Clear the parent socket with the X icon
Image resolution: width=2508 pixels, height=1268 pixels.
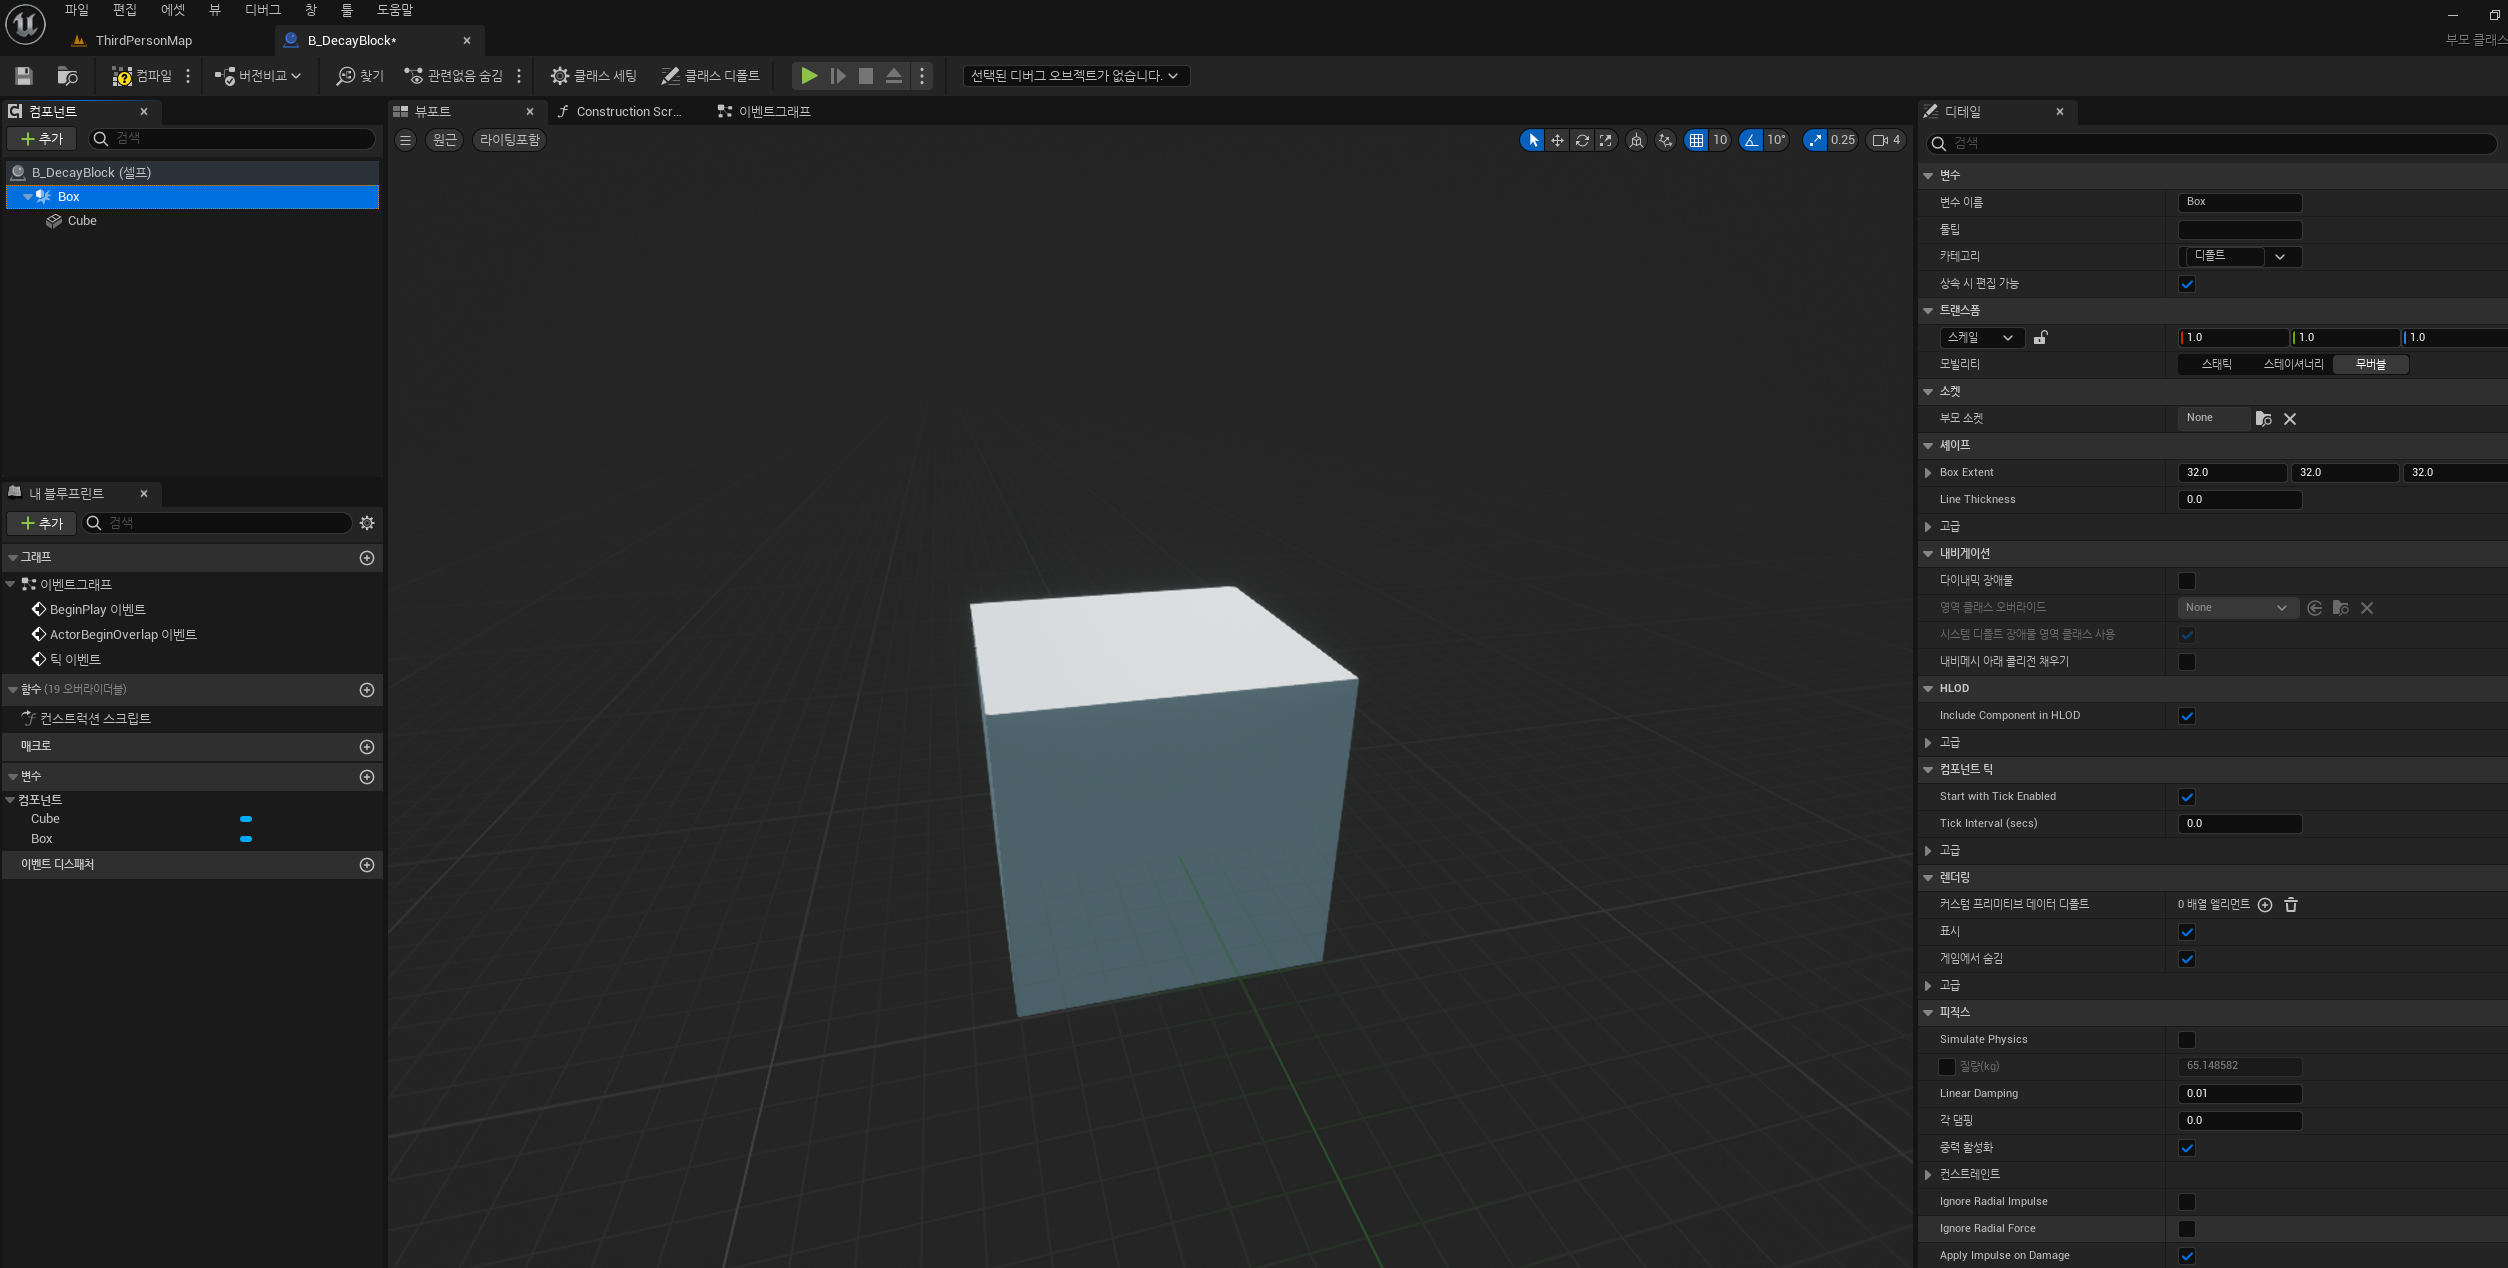[x=2290, y=419]
